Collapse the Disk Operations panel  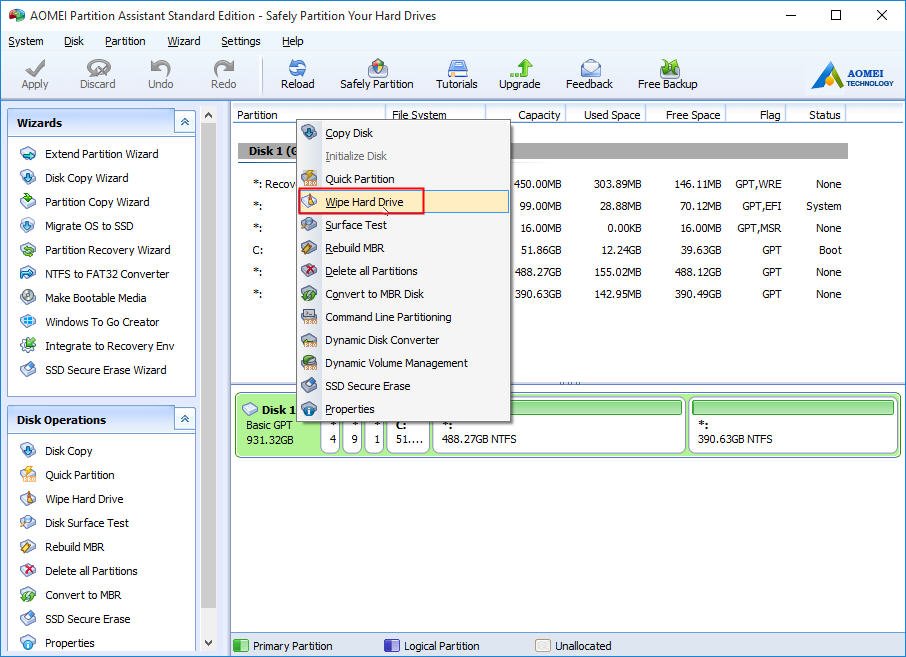(x=185, y=419)
